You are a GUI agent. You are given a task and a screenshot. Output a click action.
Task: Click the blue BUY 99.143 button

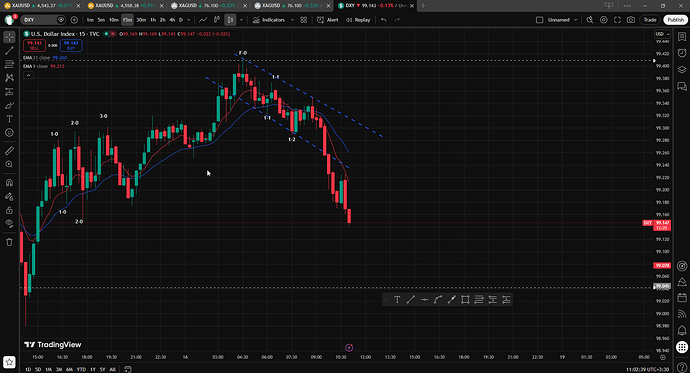click(x=71, y=45)
